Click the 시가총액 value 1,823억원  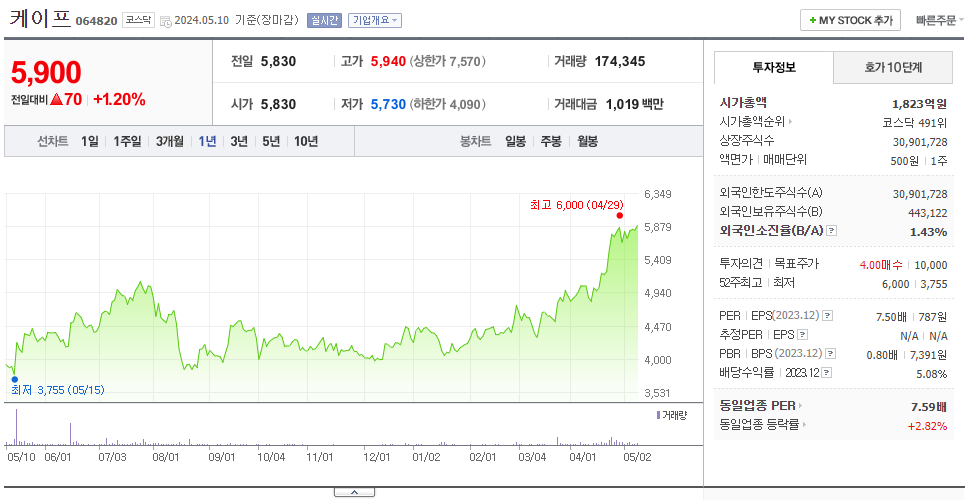pyautogui.click(x=920, y=104)
